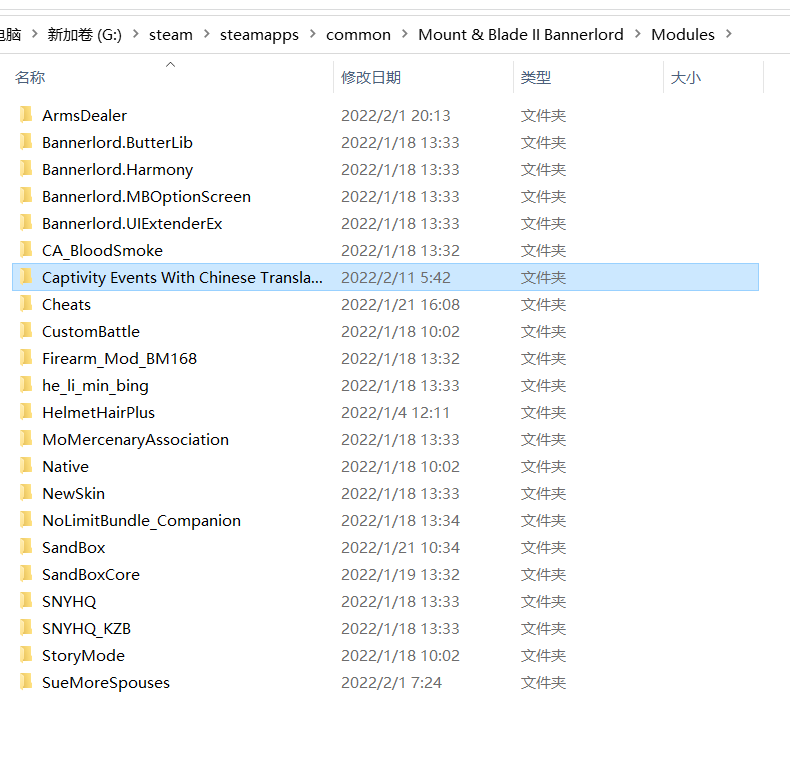Click the SueMoreSpouses folder icon
790x765 pixels.
point(26,682)
